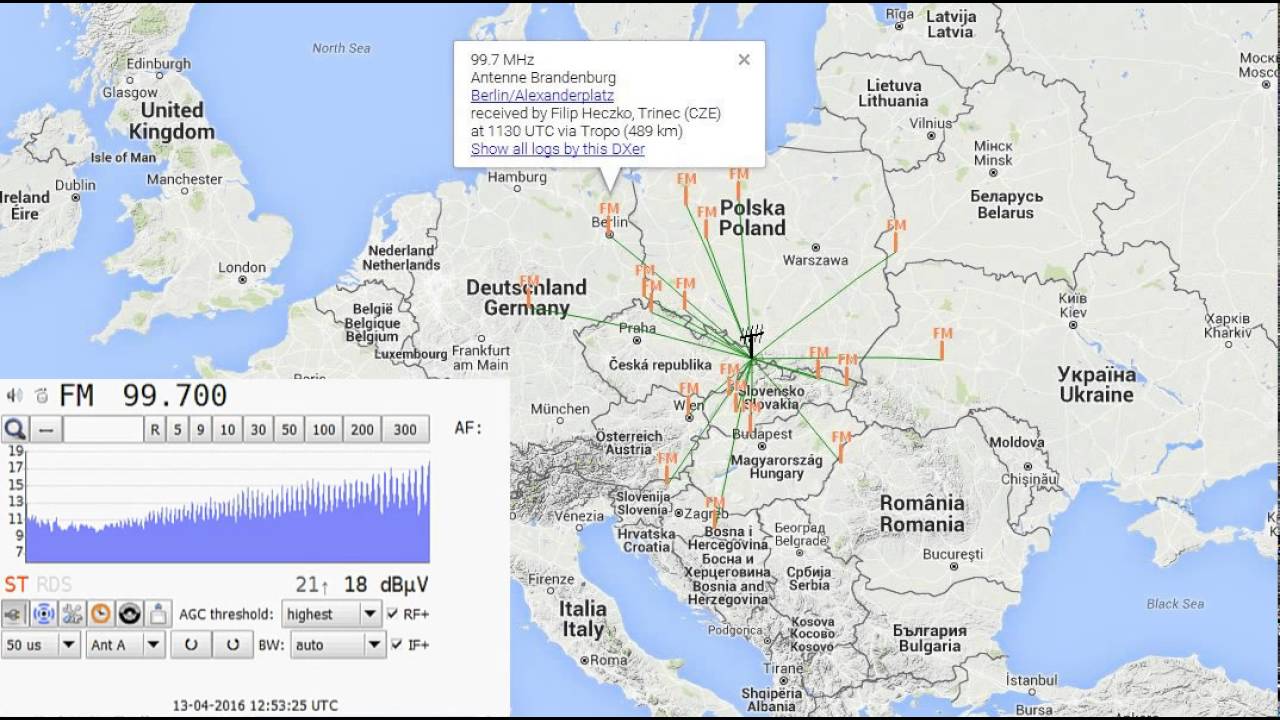
Task: Click the R button
Action: (x=155, y=430)
